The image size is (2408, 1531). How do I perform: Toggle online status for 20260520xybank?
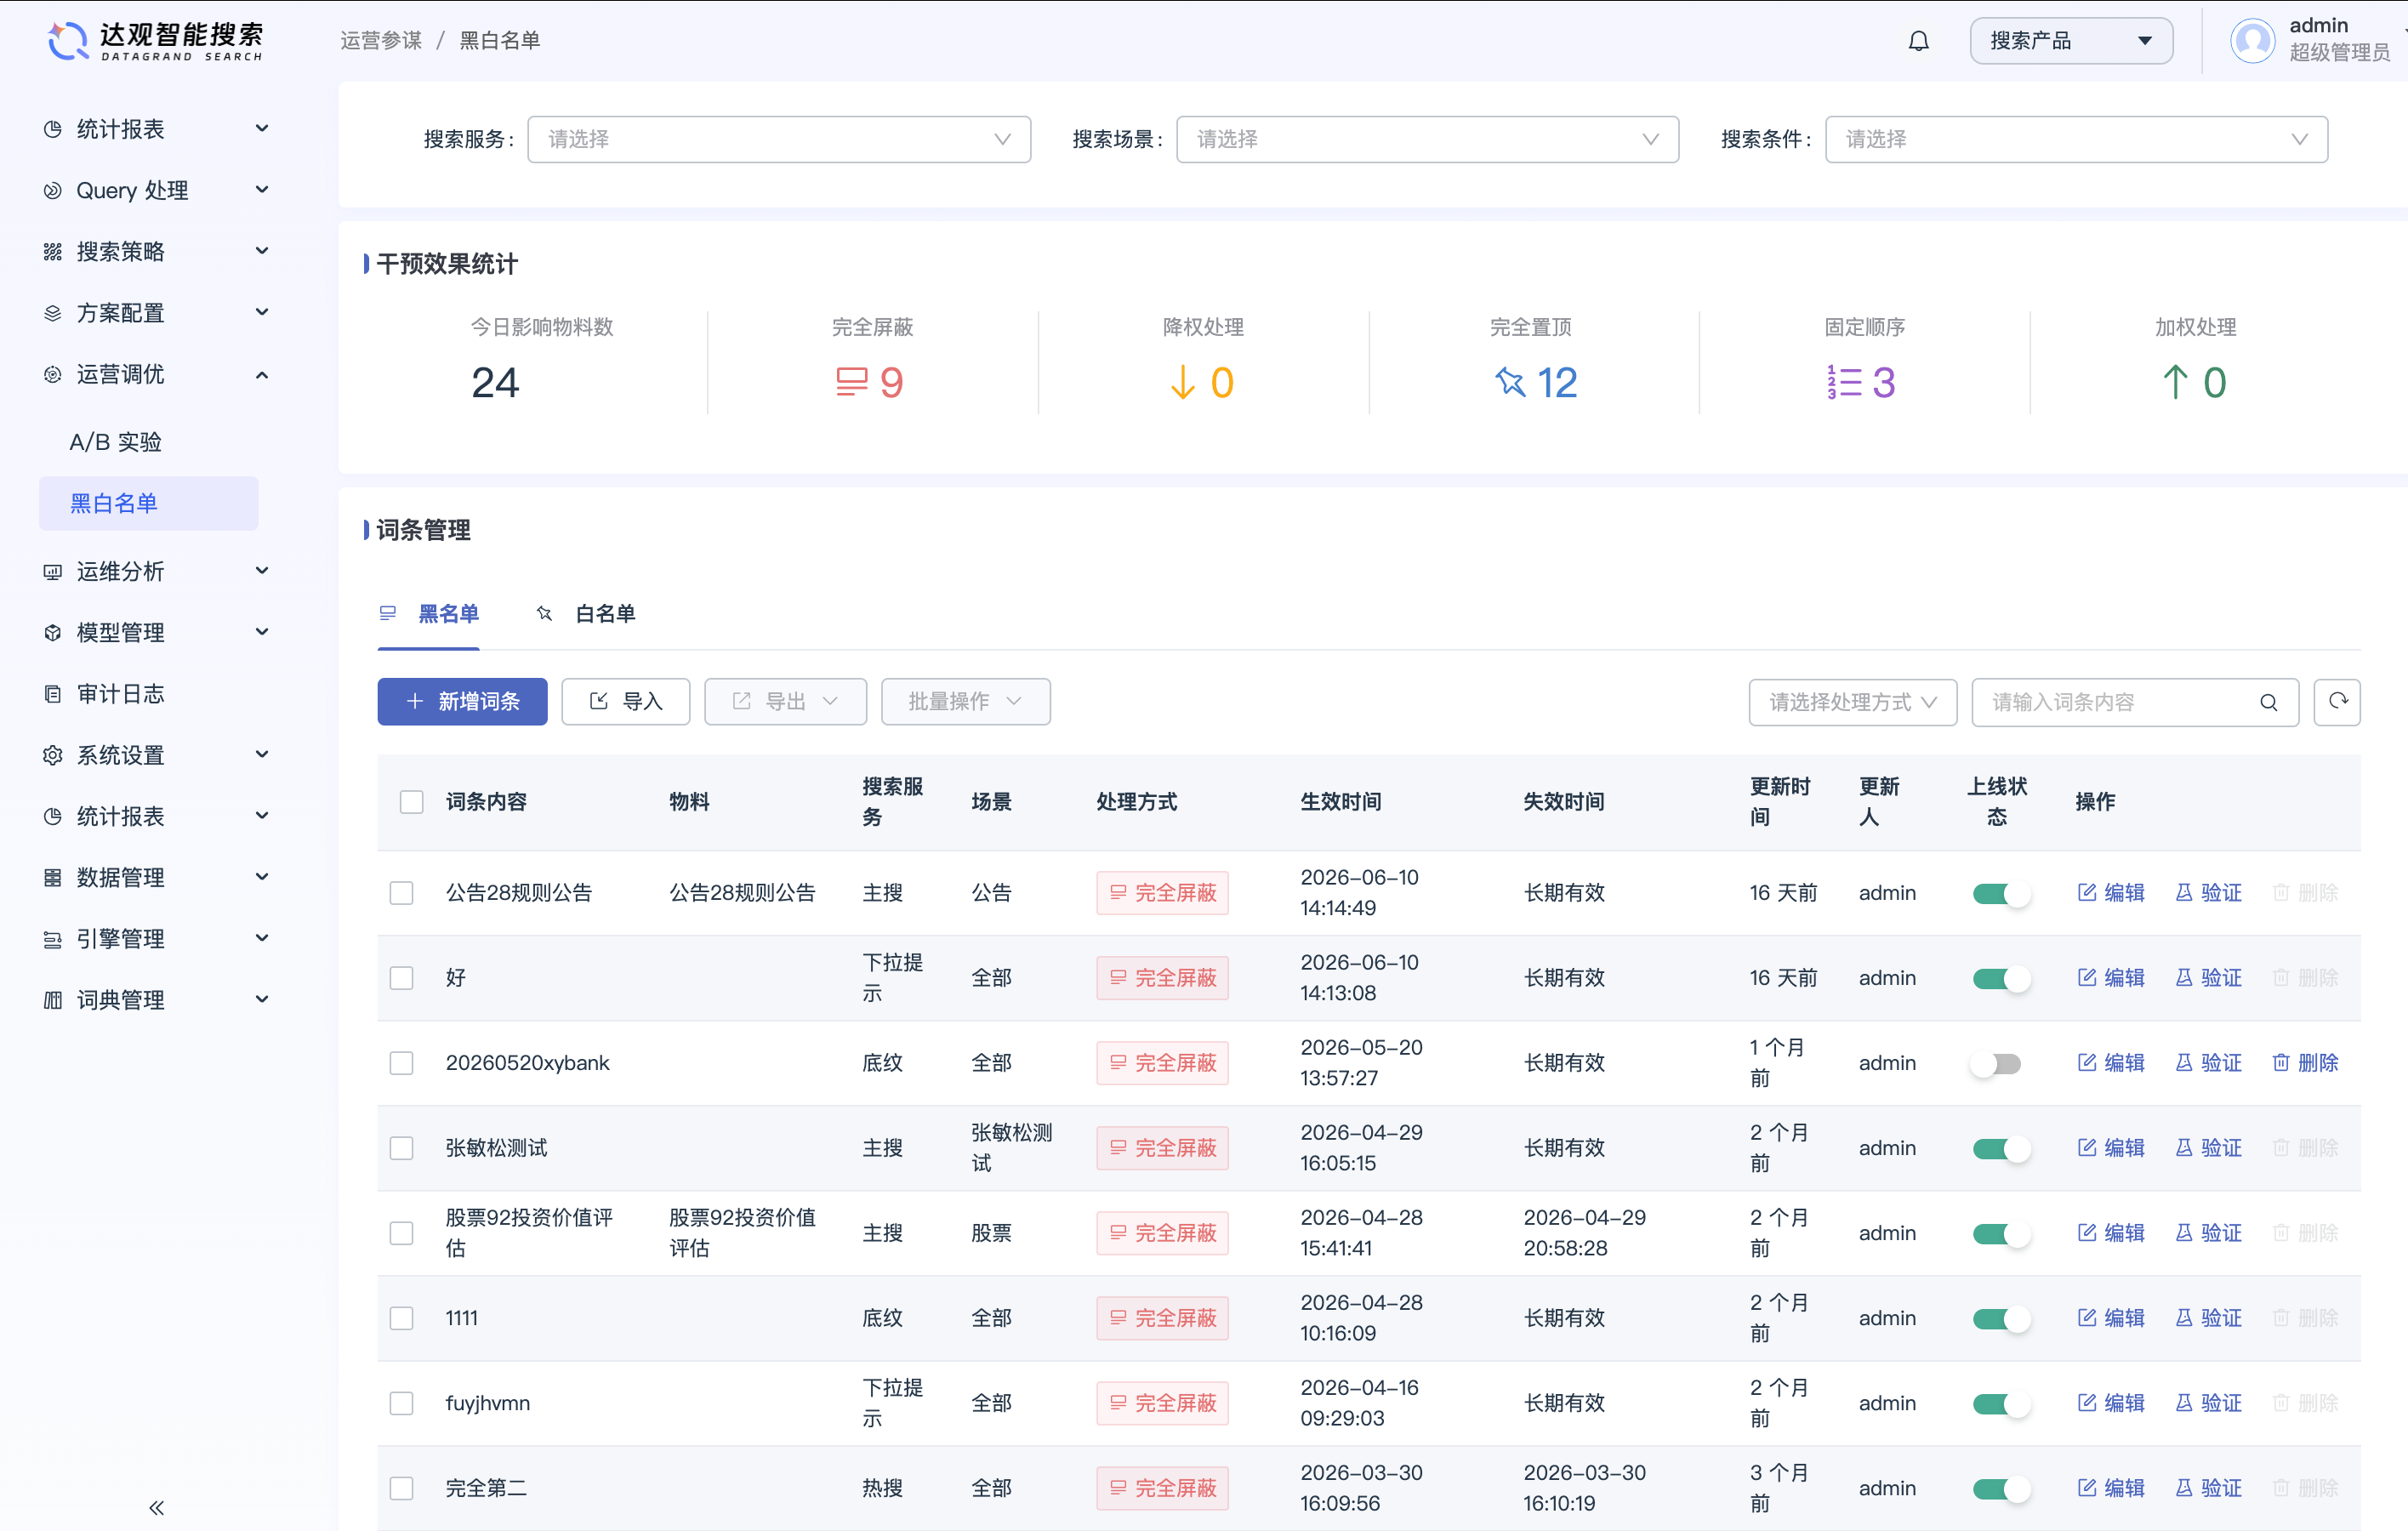click(x=1997, y=1063)
